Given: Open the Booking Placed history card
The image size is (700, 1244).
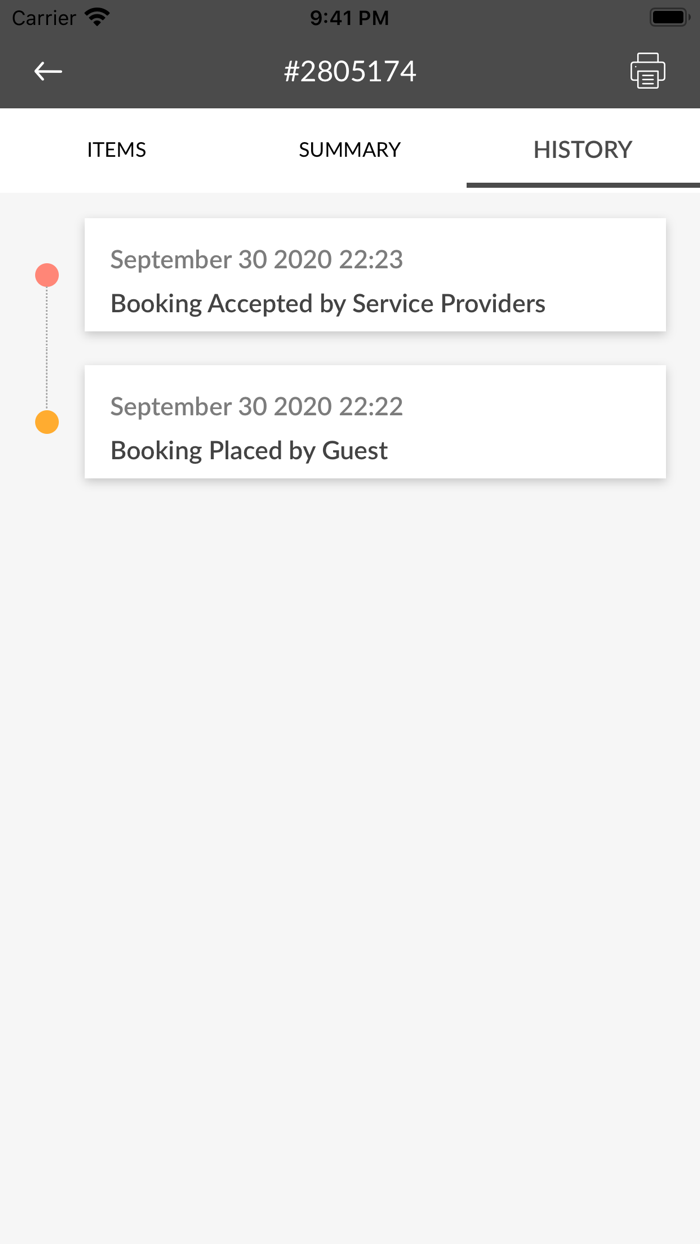Looking at the screenshot, I should (375, 421).
